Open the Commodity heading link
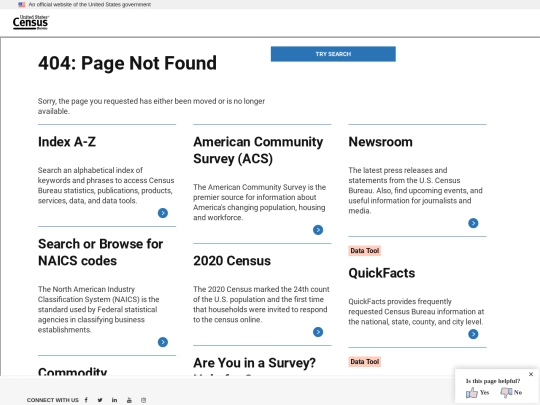Screen dimensions: 540x405 coord(72,371)
